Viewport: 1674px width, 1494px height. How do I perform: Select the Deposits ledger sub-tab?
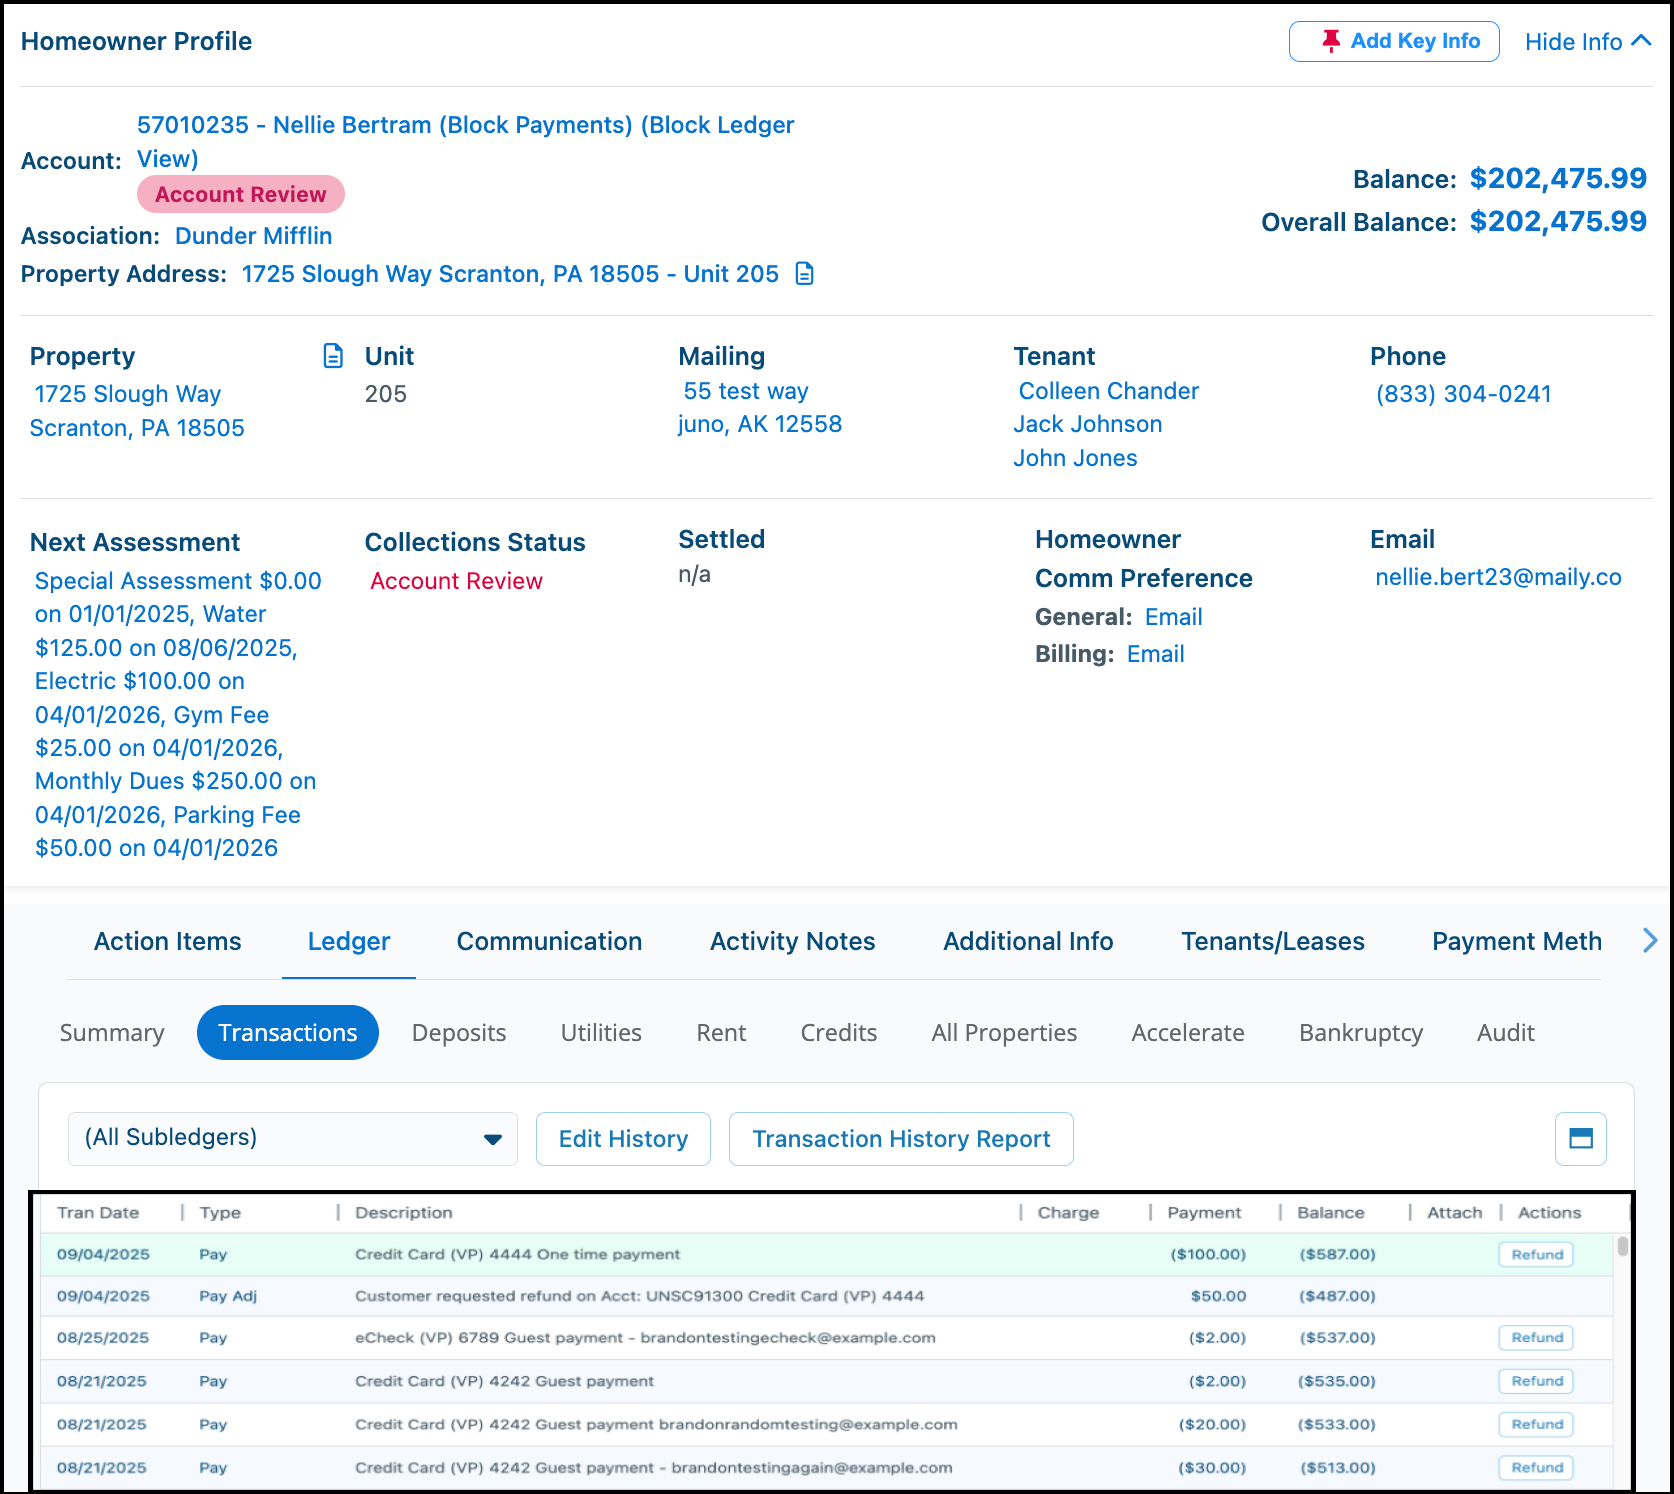click(459, 1033)
